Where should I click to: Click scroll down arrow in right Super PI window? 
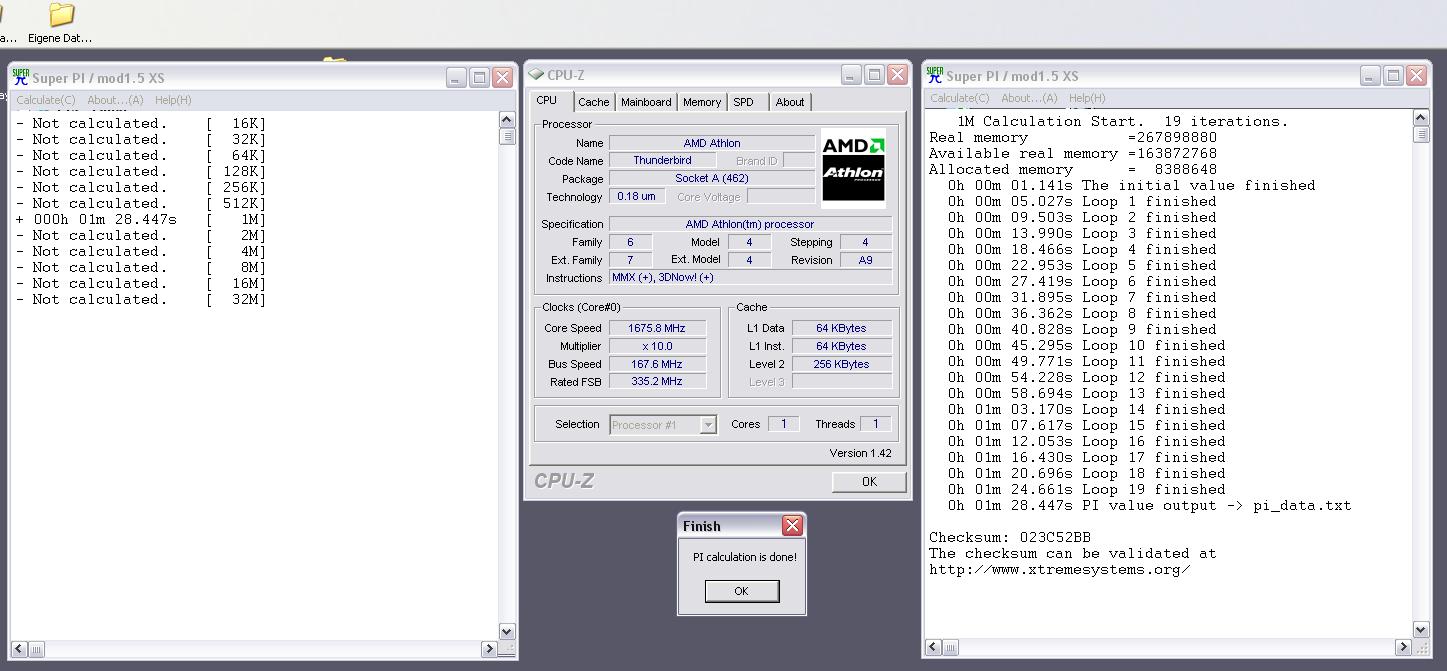click(x=1421, y=630)
